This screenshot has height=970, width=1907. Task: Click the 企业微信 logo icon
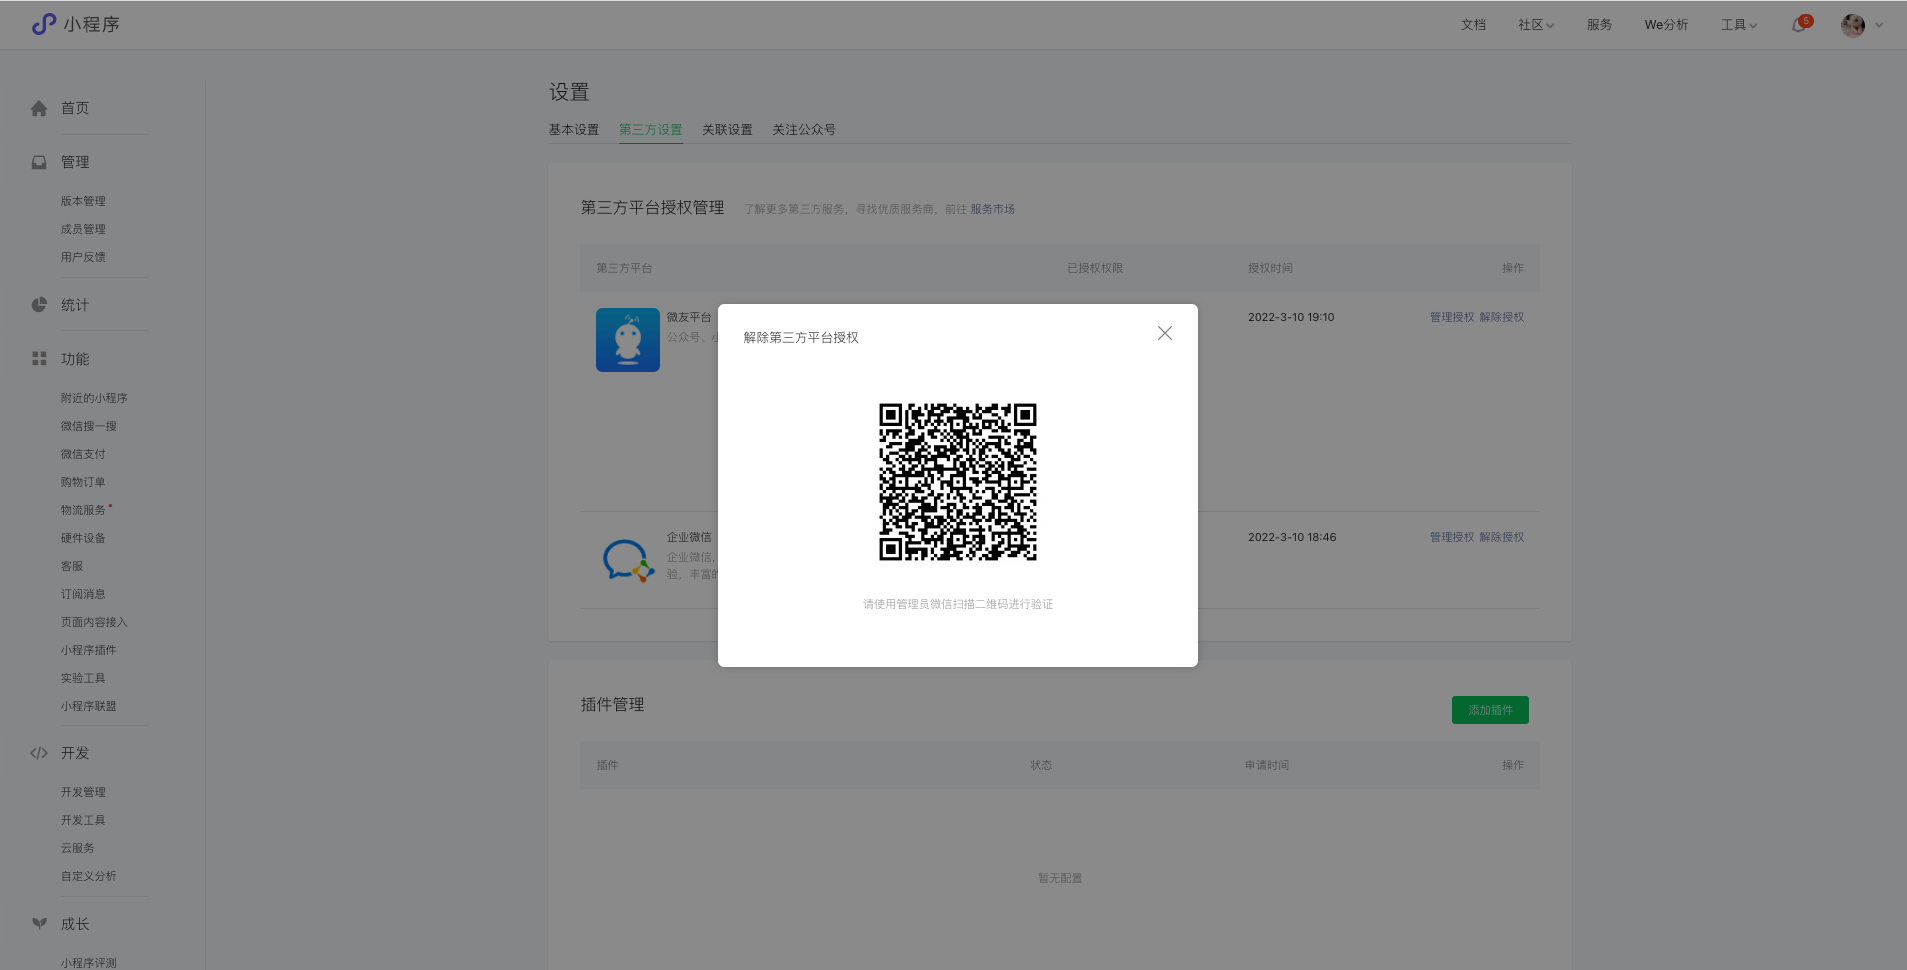pyautogui.click(x=628, y=560)
